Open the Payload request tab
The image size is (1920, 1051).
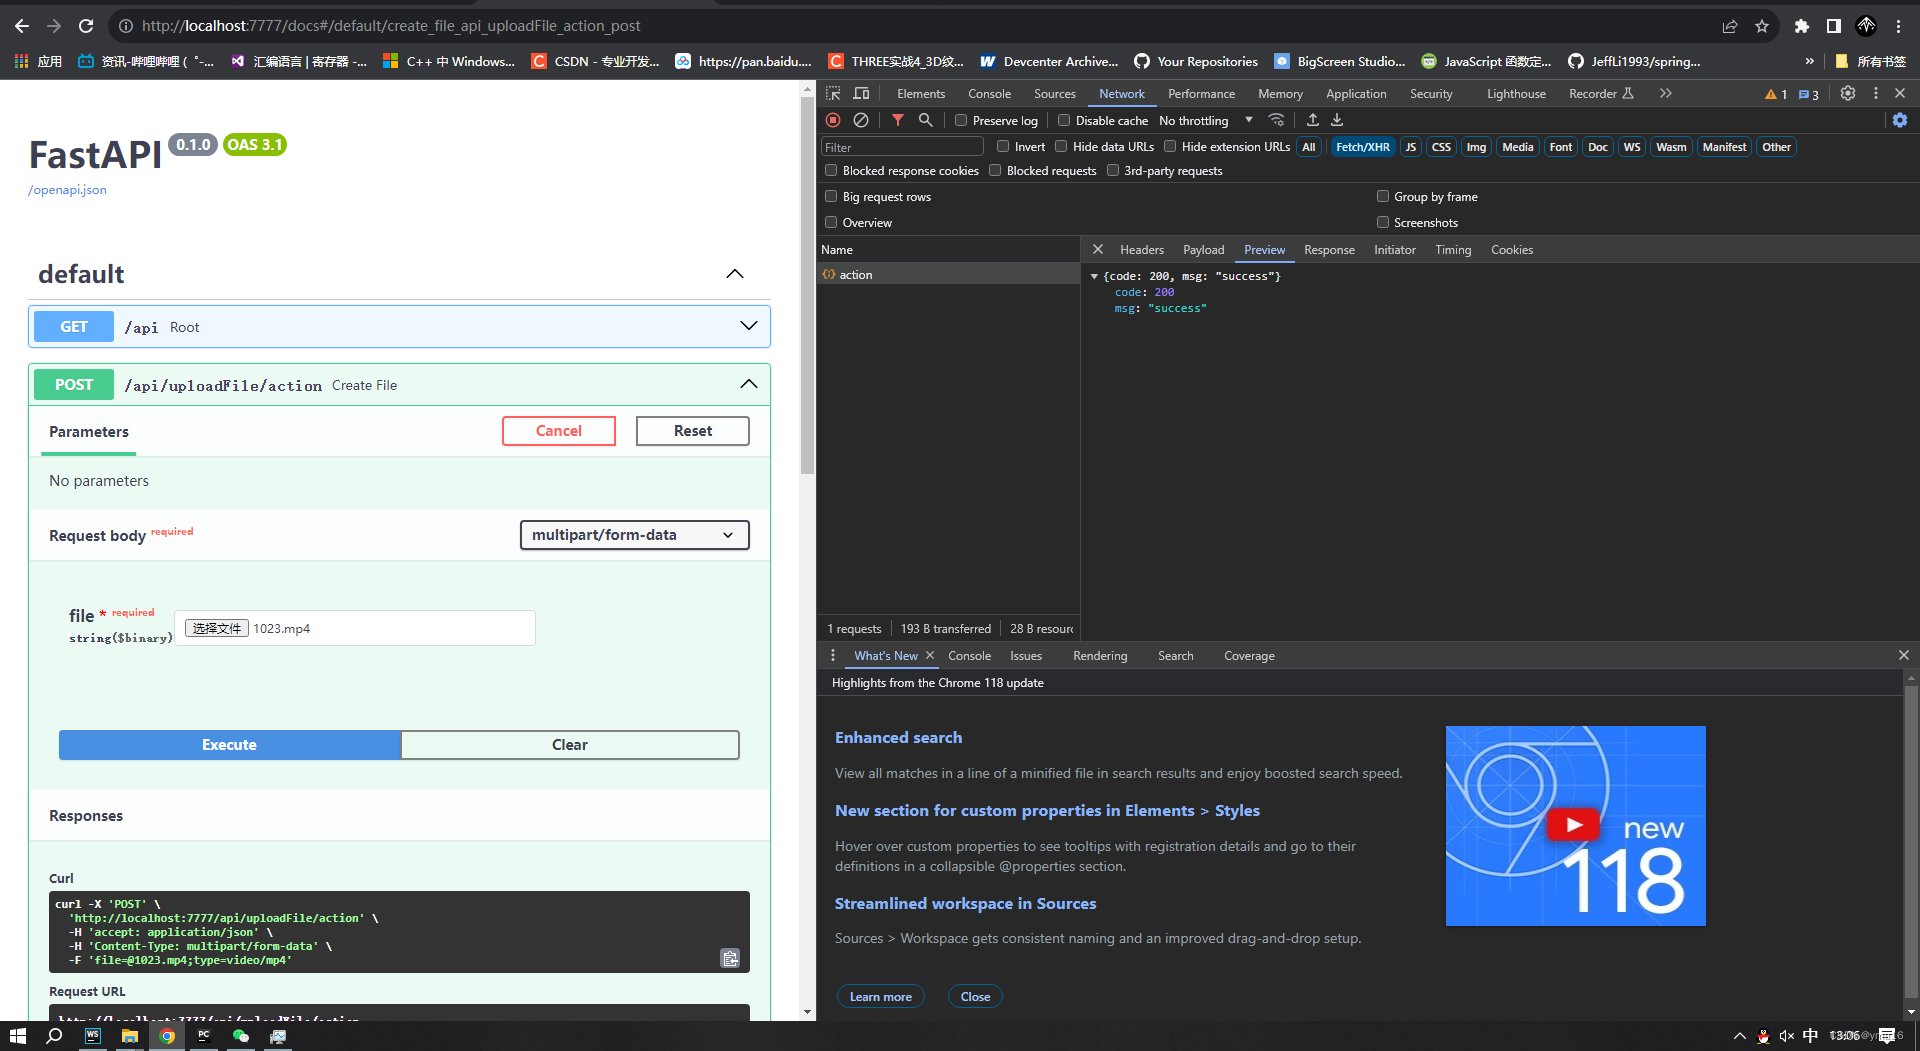pos(1204,249)
